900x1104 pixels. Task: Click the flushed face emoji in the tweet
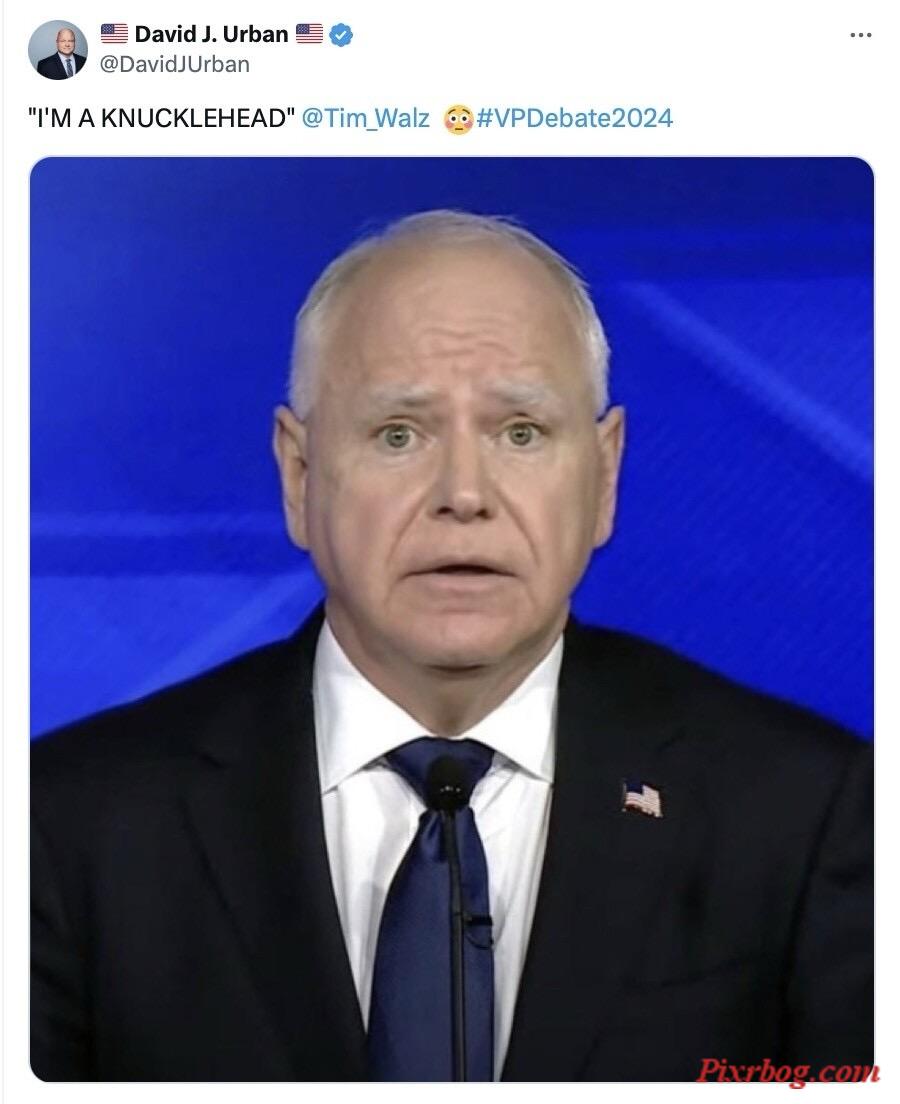(458, 120)
